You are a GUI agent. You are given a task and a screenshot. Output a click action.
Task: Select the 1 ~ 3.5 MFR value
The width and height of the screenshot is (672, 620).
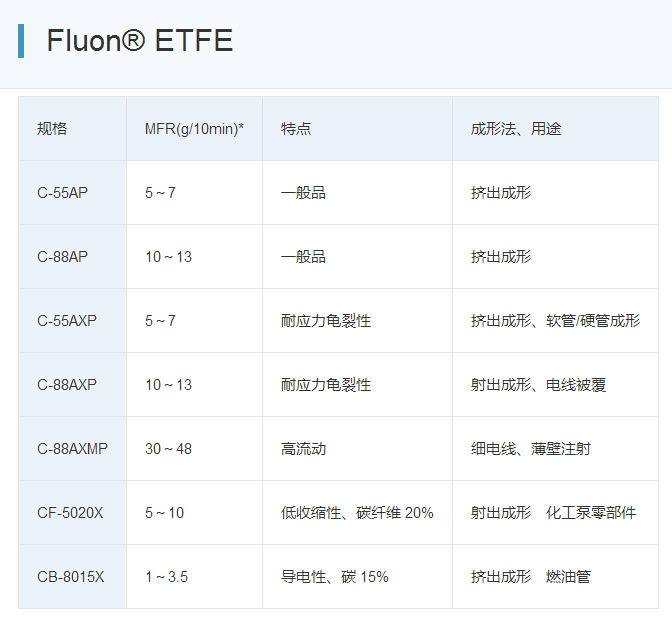166,577
